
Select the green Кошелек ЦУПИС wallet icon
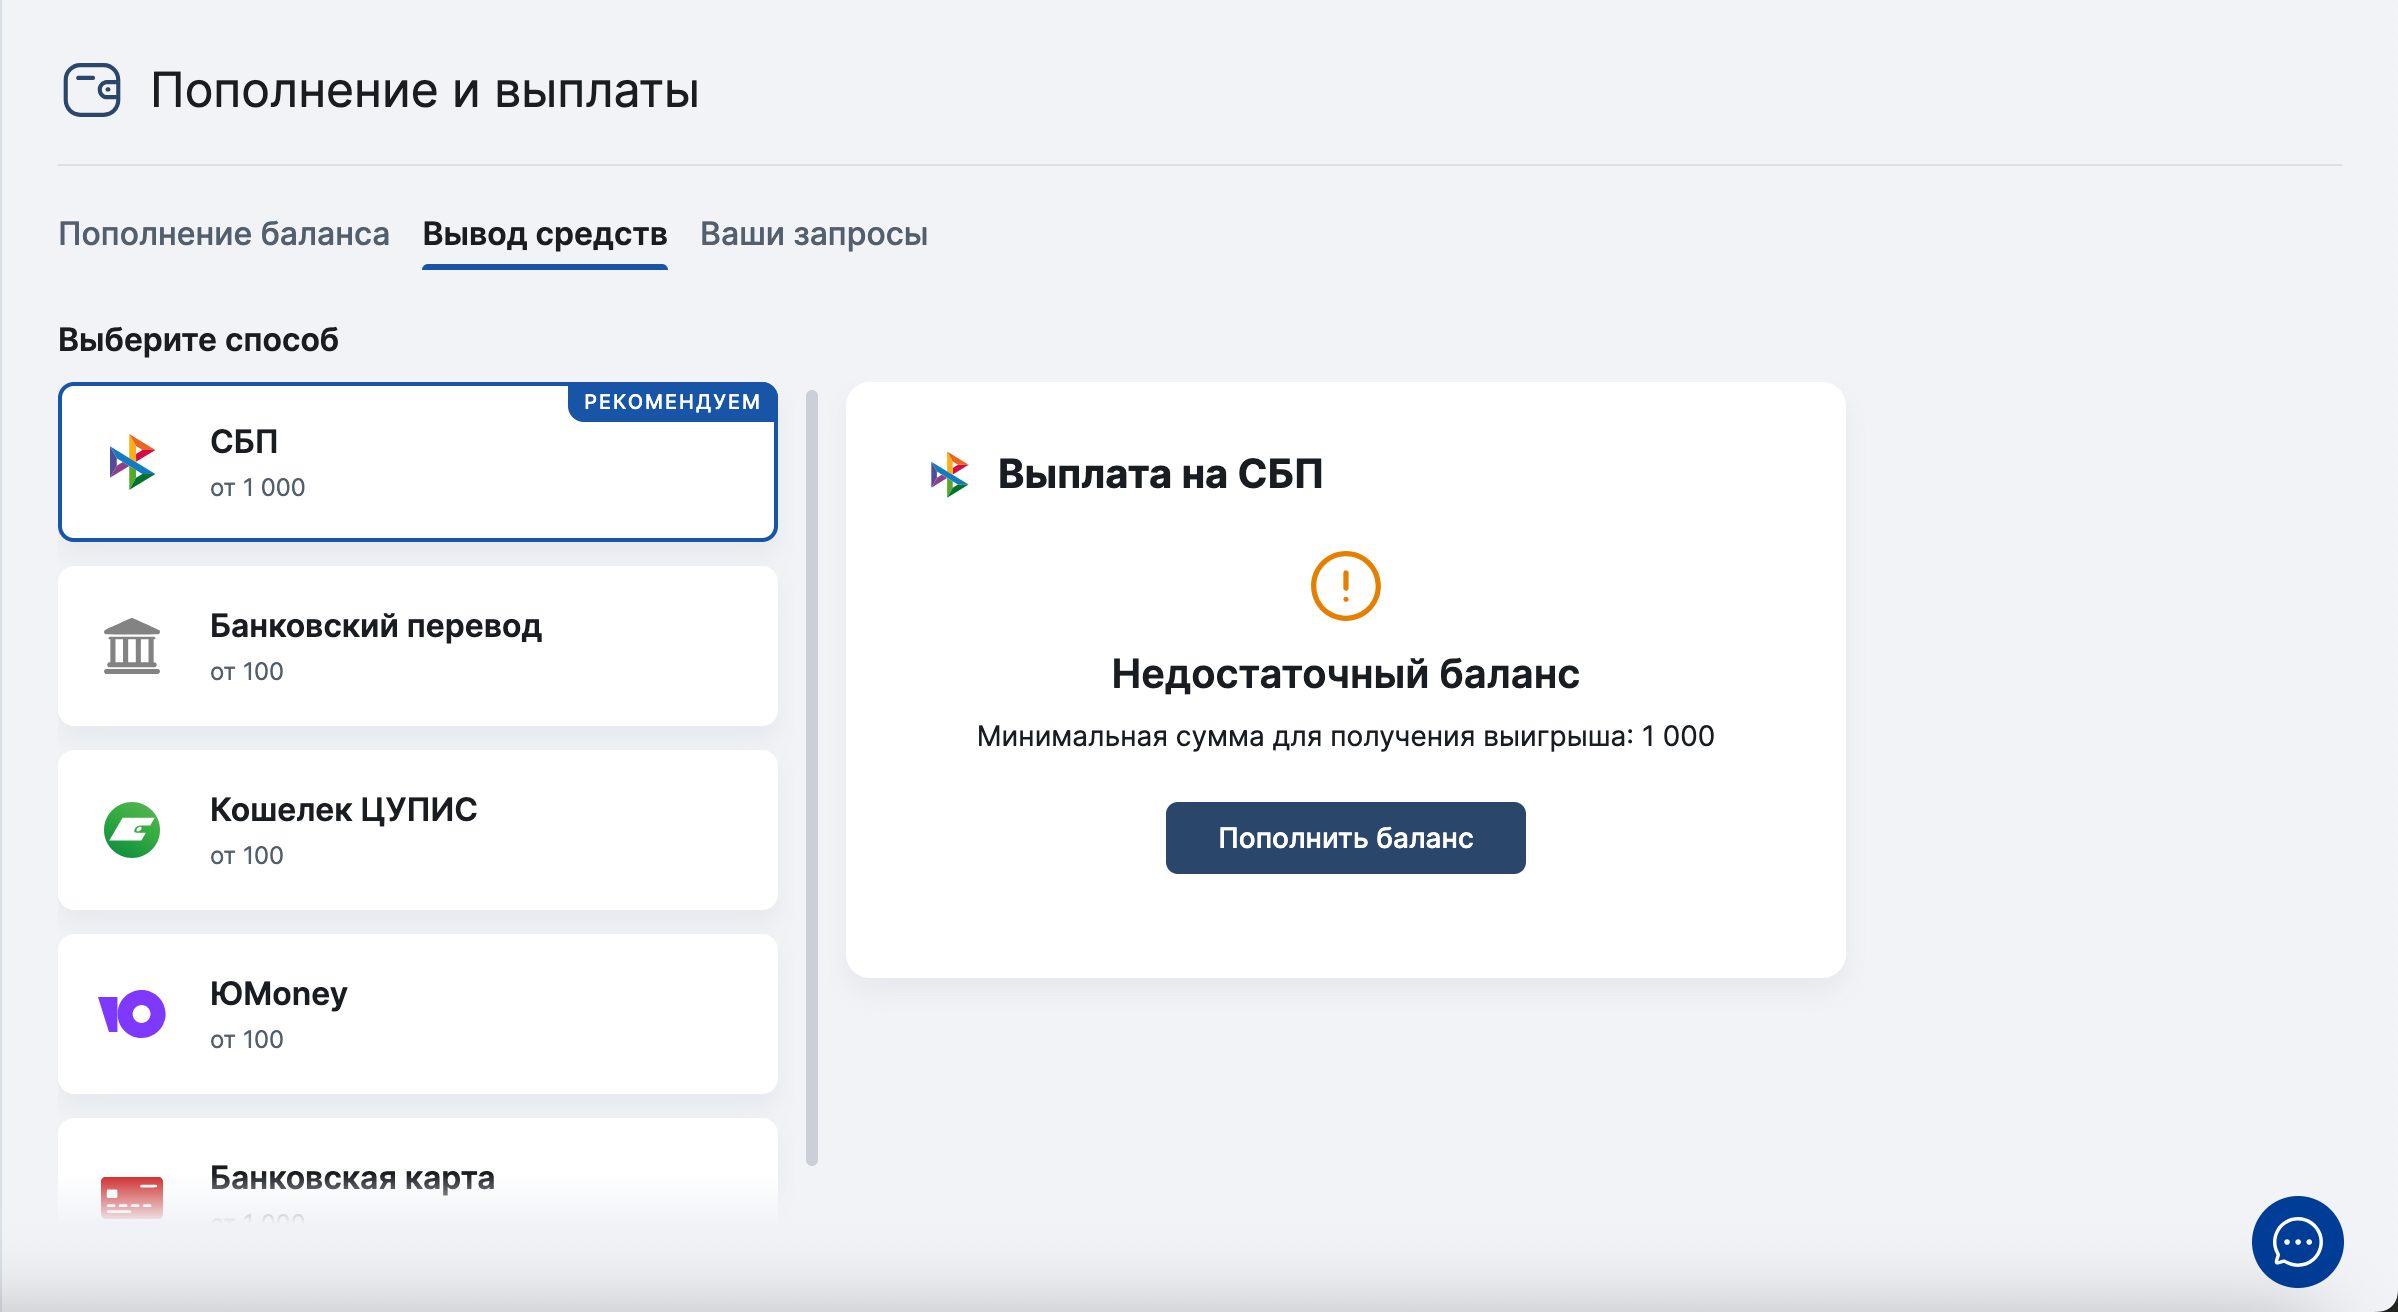coord(132,828)
